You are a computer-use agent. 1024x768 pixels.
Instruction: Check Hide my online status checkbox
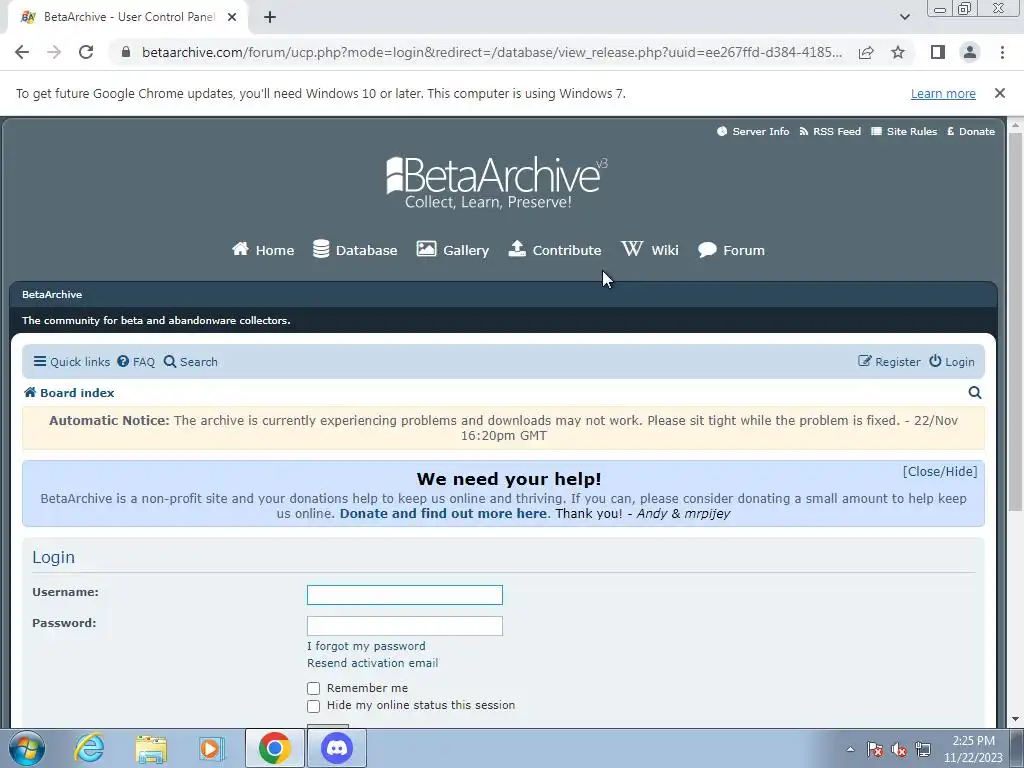(313, 706)
